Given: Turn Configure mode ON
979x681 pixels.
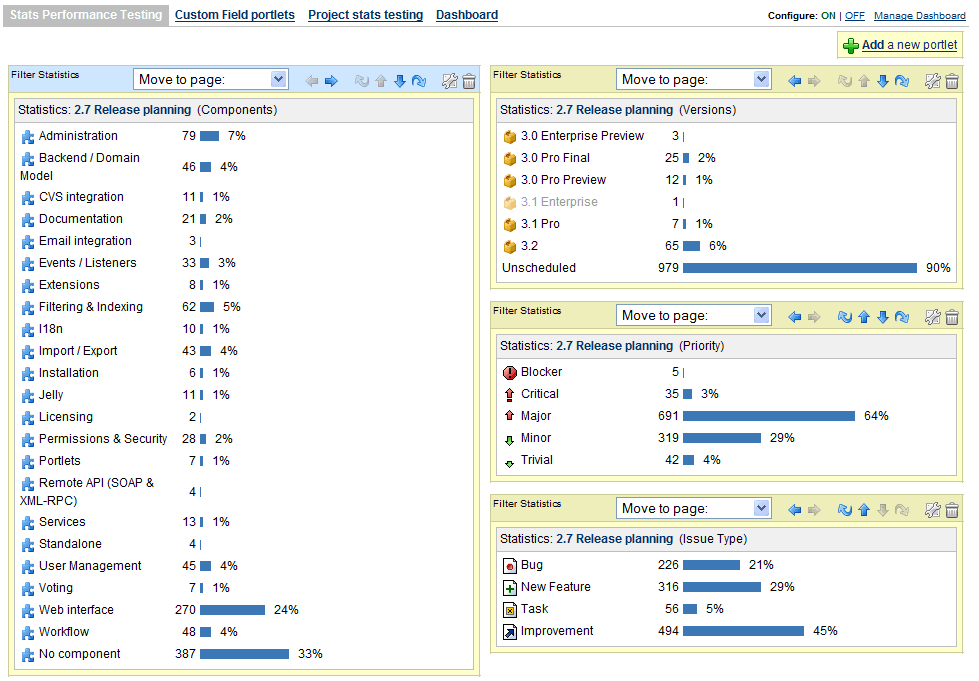Looking at the screenshot, I should pos(829,16).
